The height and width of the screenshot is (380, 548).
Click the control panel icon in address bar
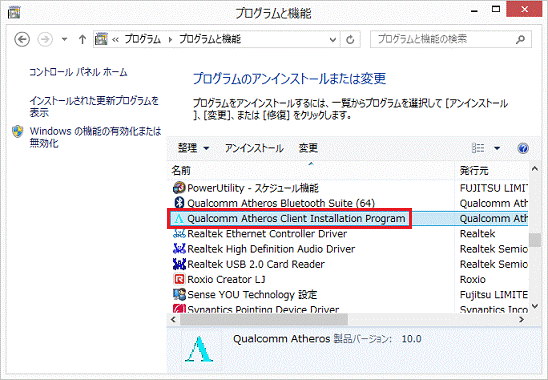(101, 39)
